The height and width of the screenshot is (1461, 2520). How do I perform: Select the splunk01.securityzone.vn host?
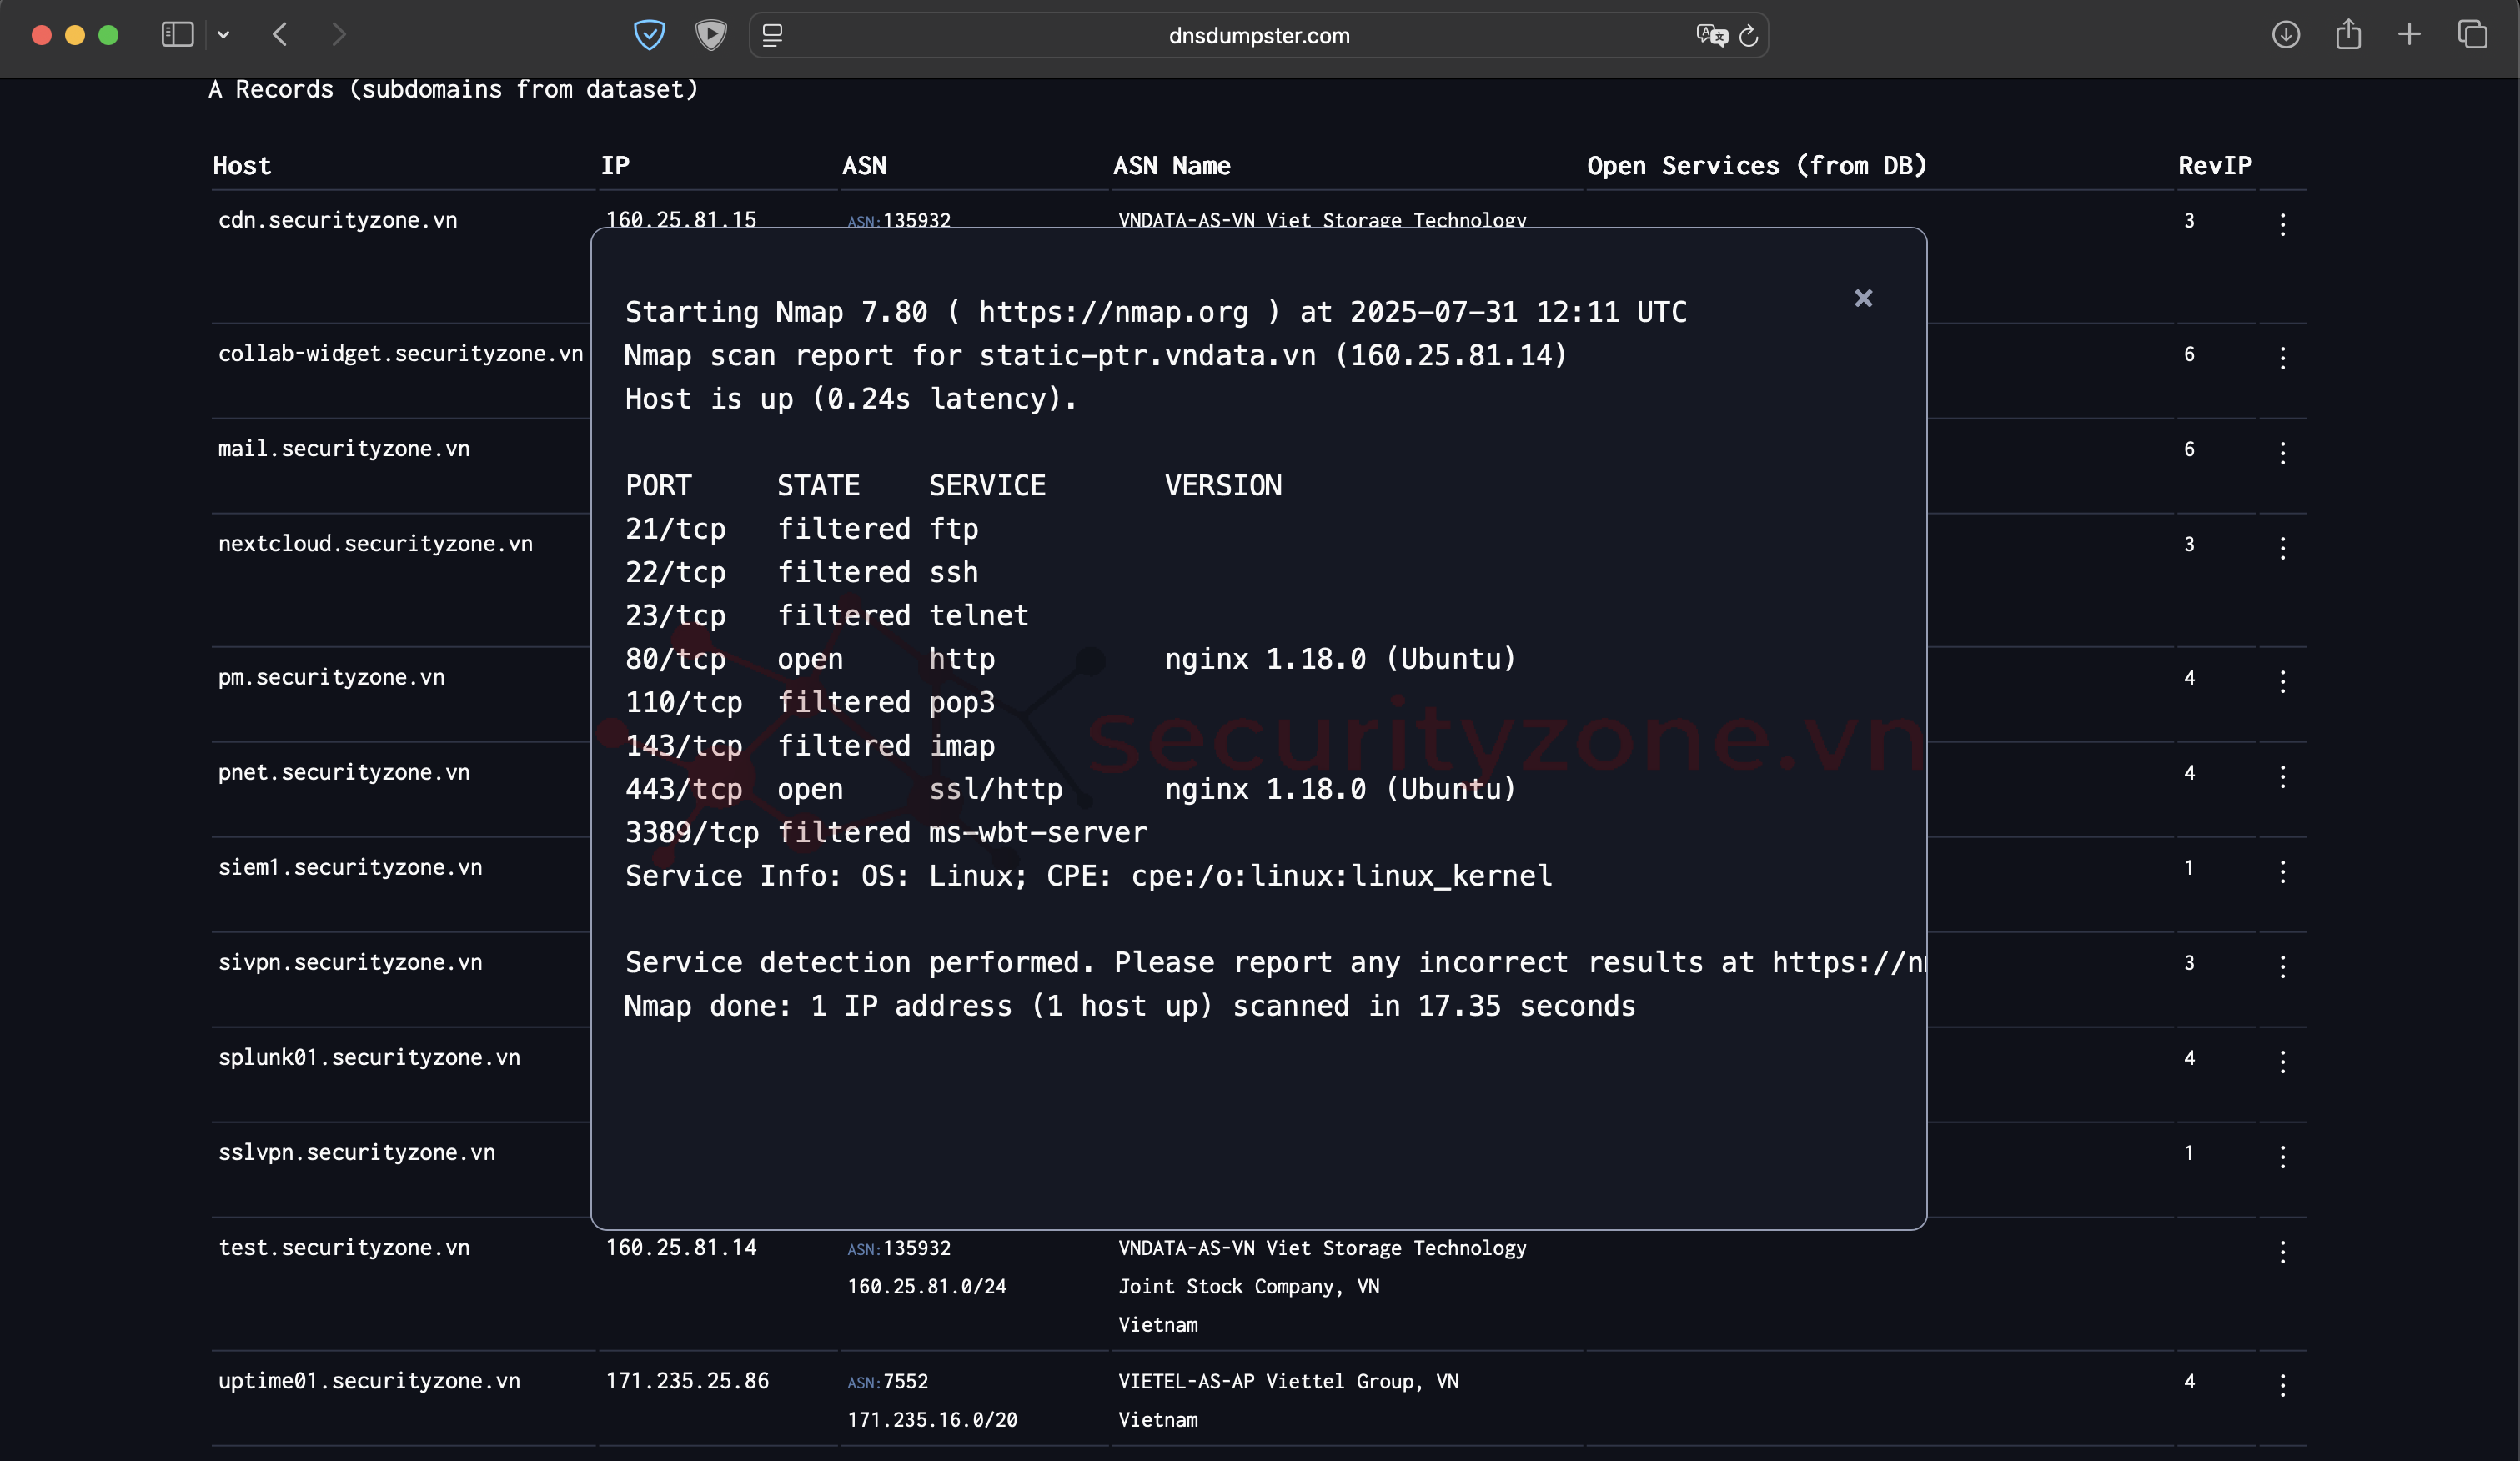(x=369, y=1057)
